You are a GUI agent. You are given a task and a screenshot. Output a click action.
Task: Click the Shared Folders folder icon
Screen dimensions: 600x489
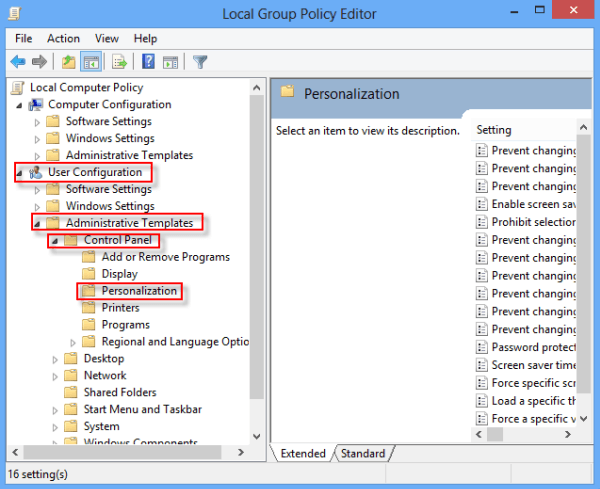71,392
